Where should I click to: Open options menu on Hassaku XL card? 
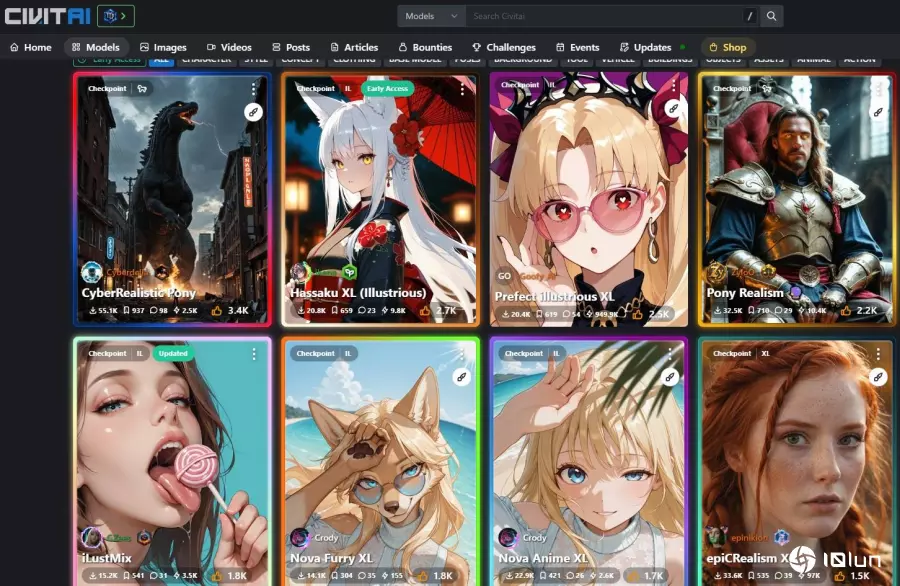coord(462,88)
